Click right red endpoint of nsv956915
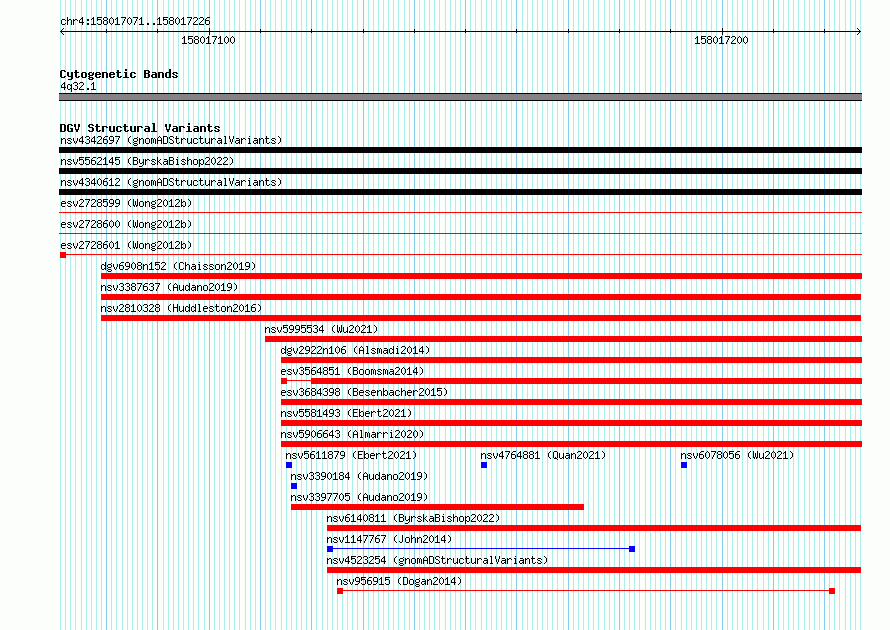Screen dimensions: 890x630 (x=832, y=591)
